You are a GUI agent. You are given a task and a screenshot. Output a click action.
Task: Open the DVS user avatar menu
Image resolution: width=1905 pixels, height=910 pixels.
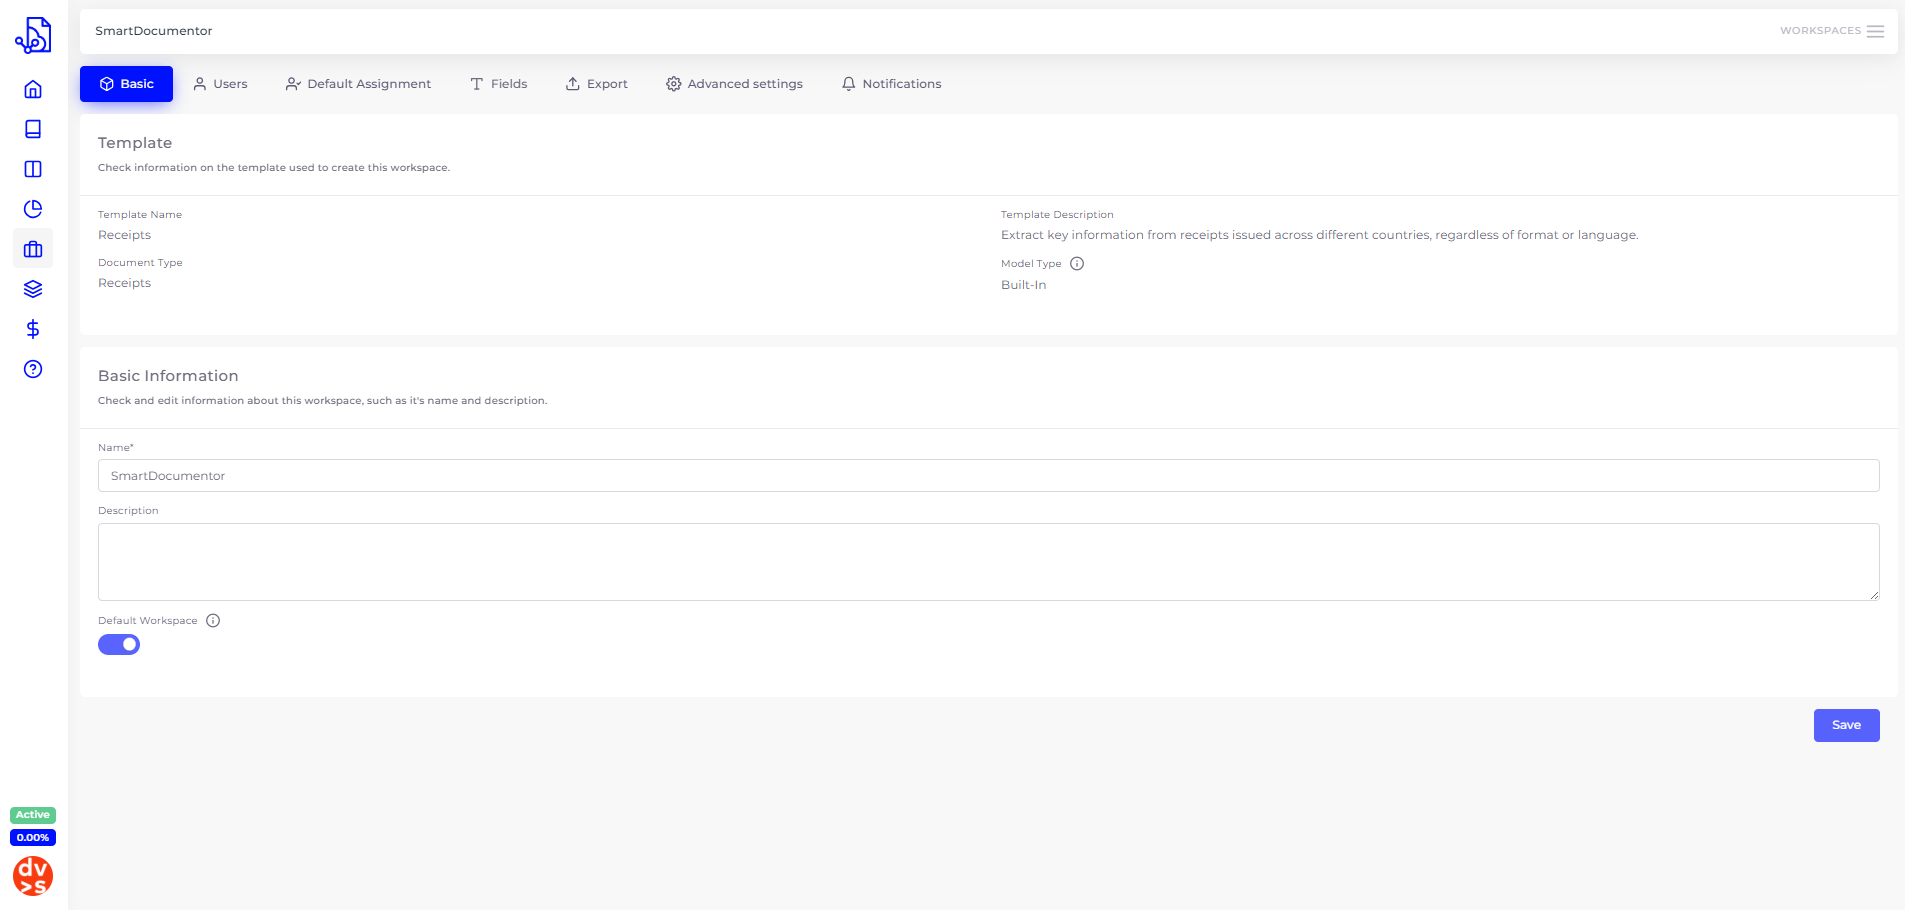click(33, 876)
